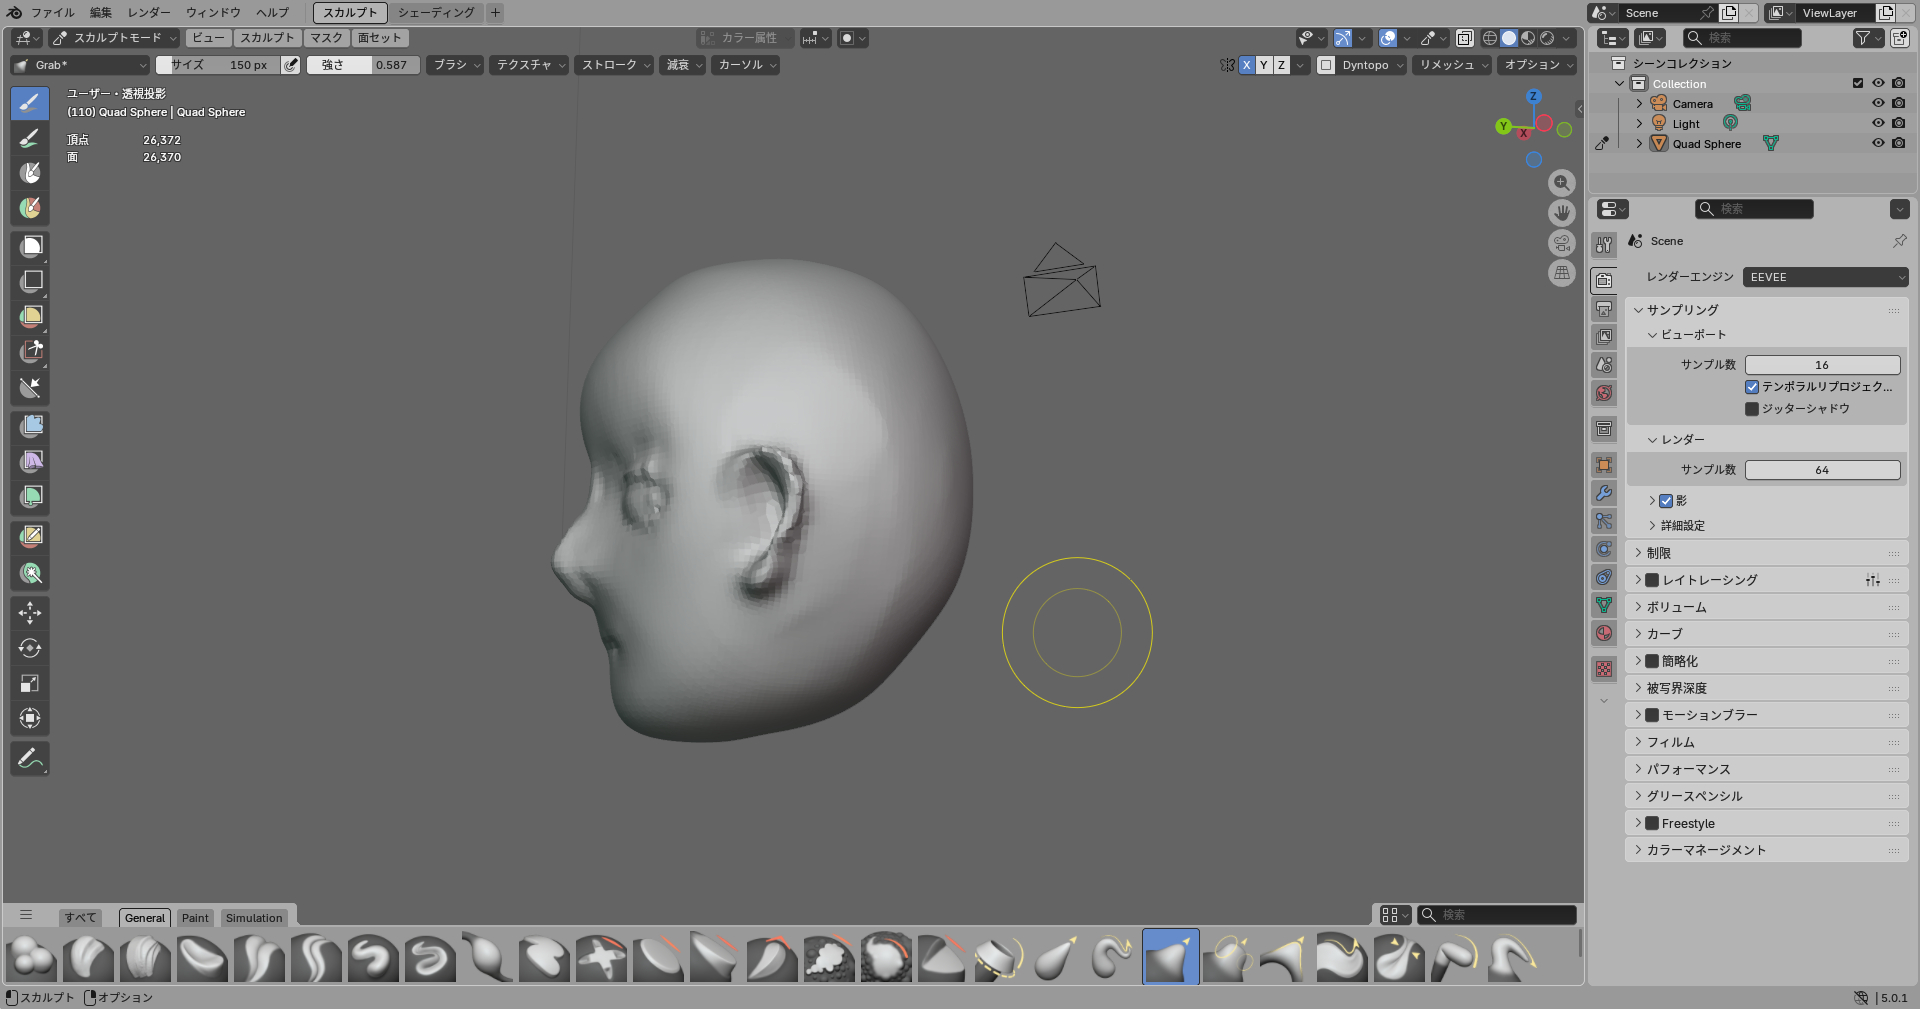Expand the カラーマネージメント panel
Viewport: 1920px width, 1009px height.
[1705, 850]
